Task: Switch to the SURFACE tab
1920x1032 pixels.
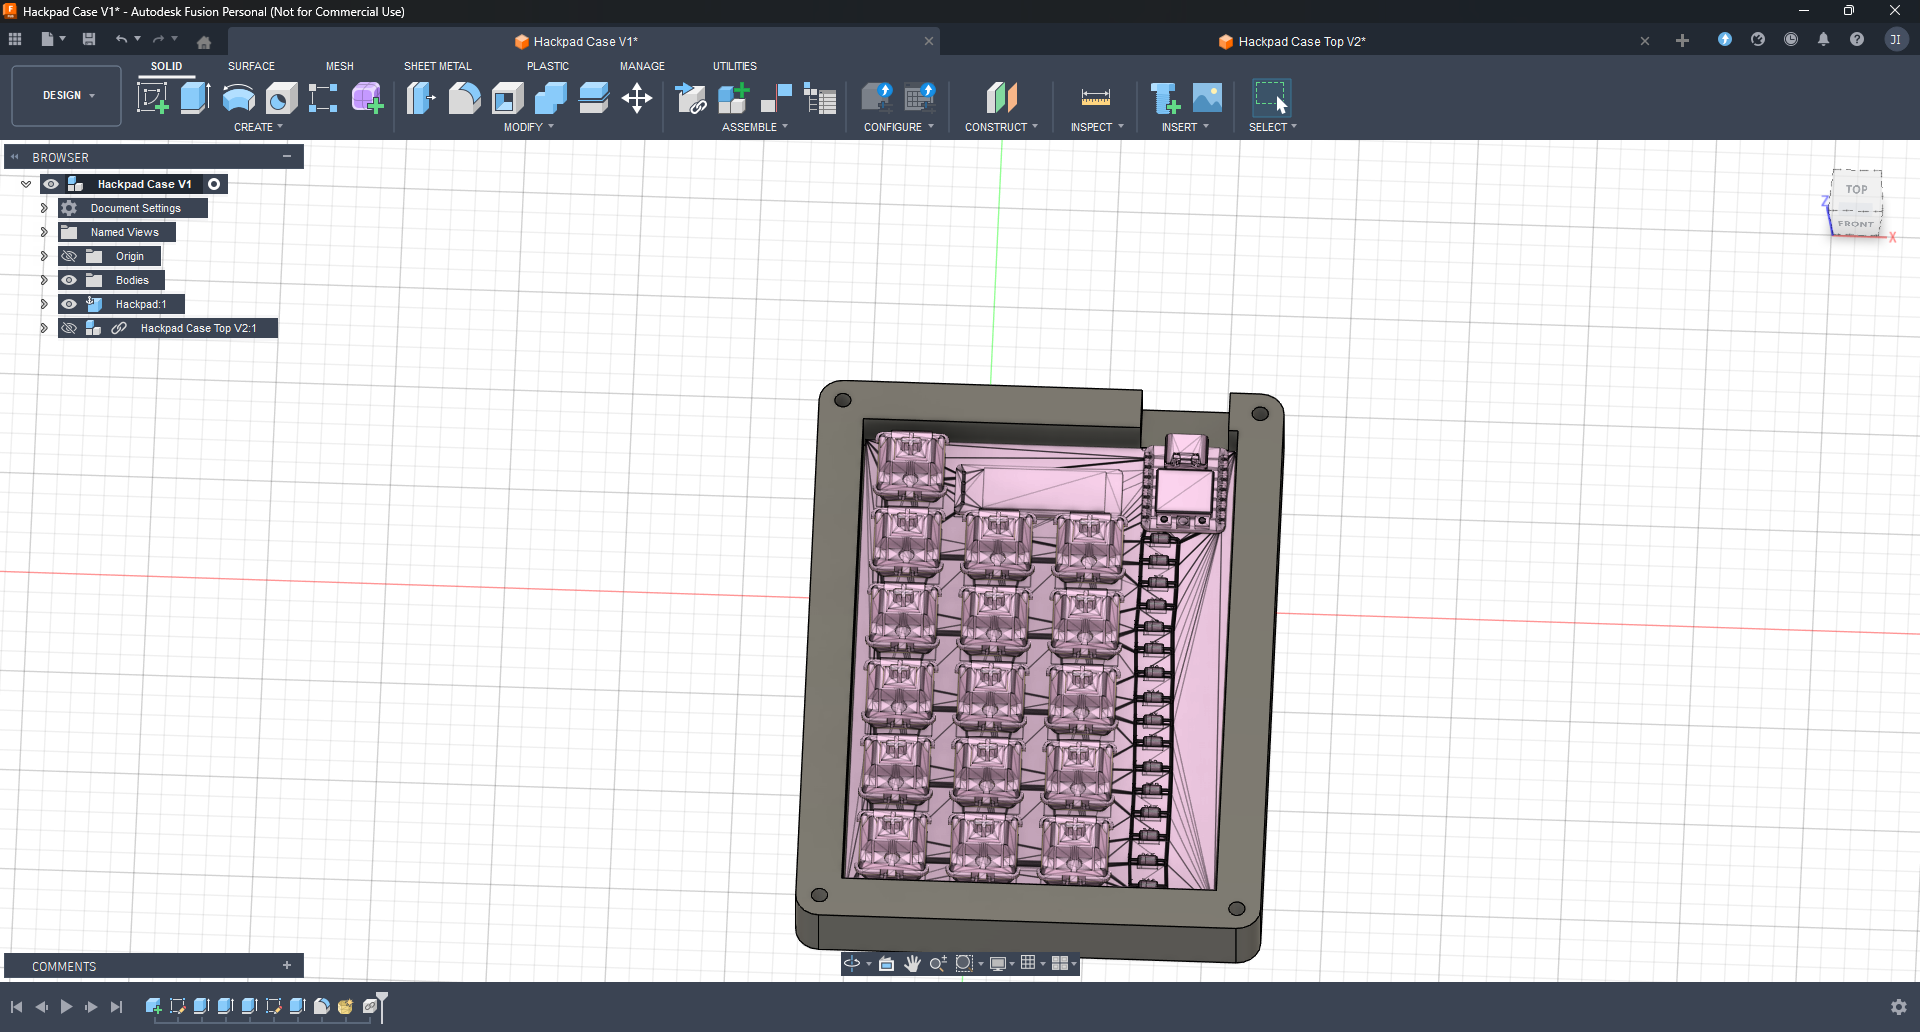Action: coord(251,66)
